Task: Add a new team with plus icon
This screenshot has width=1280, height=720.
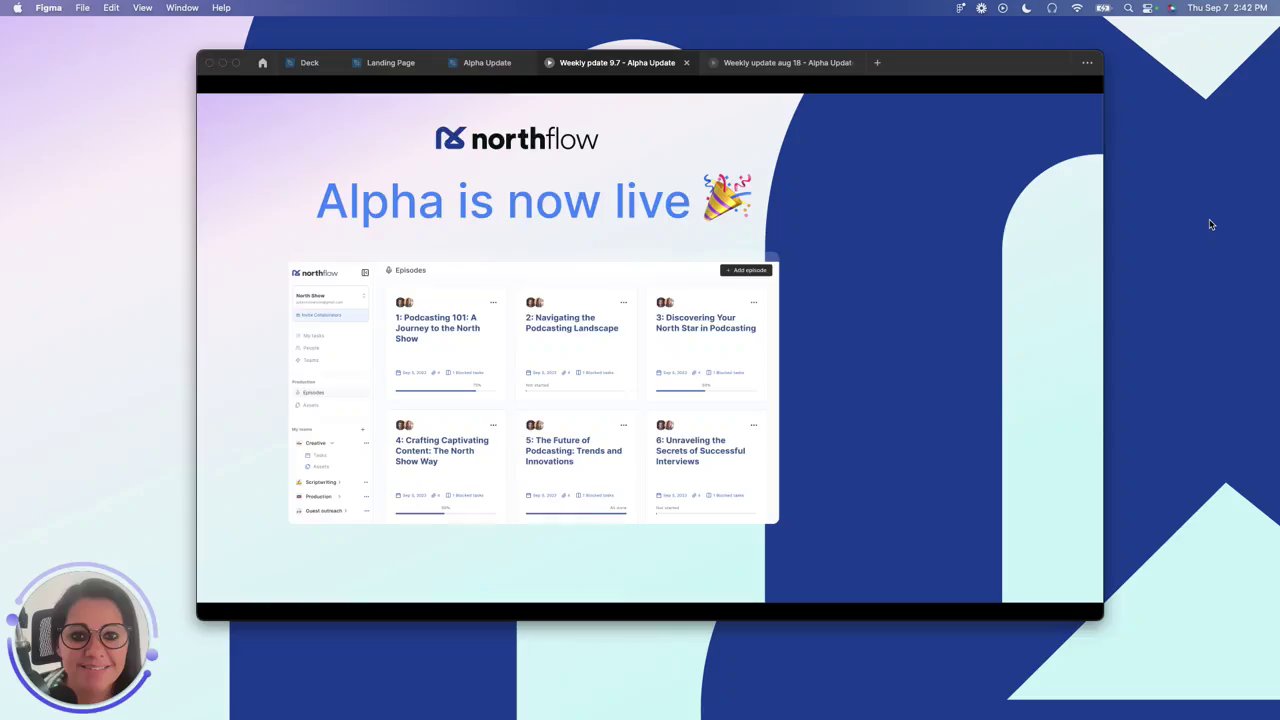Action: click(x=363, y=429)
